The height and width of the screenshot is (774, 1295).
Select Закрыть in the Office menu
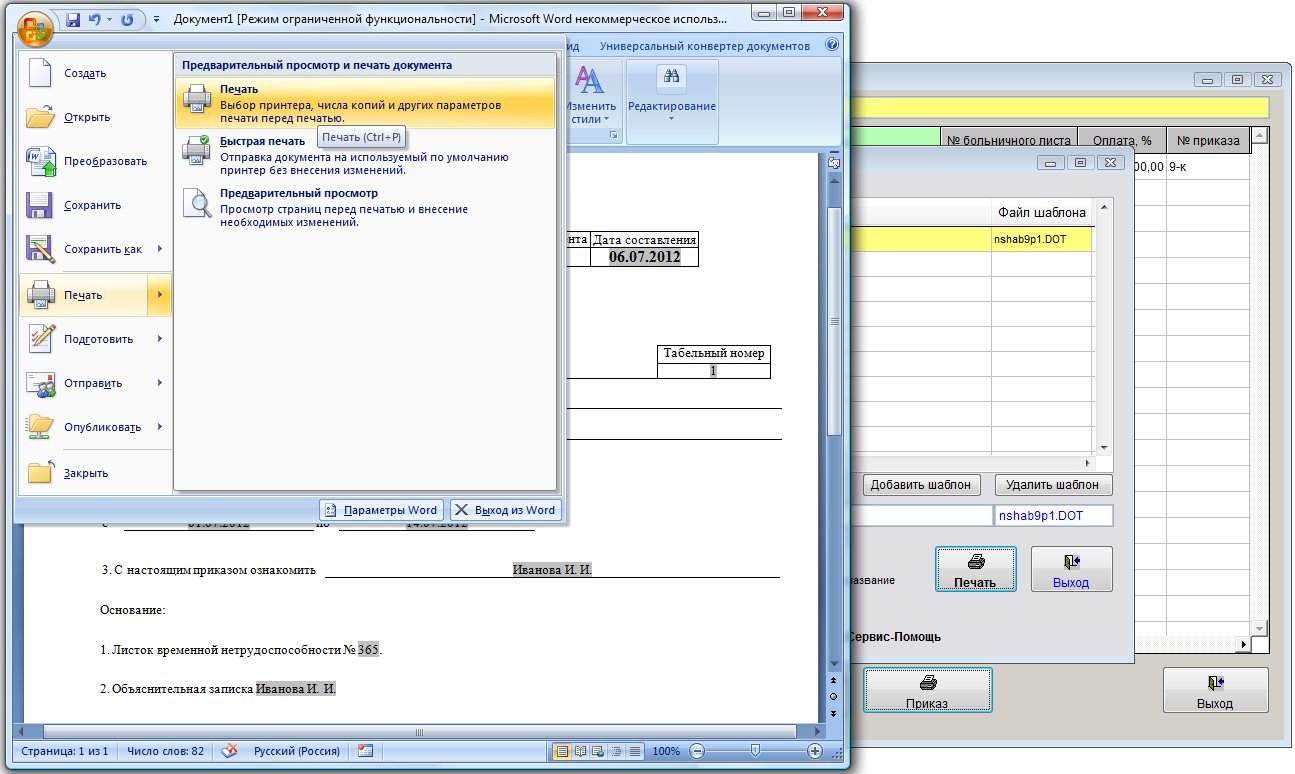96,473
